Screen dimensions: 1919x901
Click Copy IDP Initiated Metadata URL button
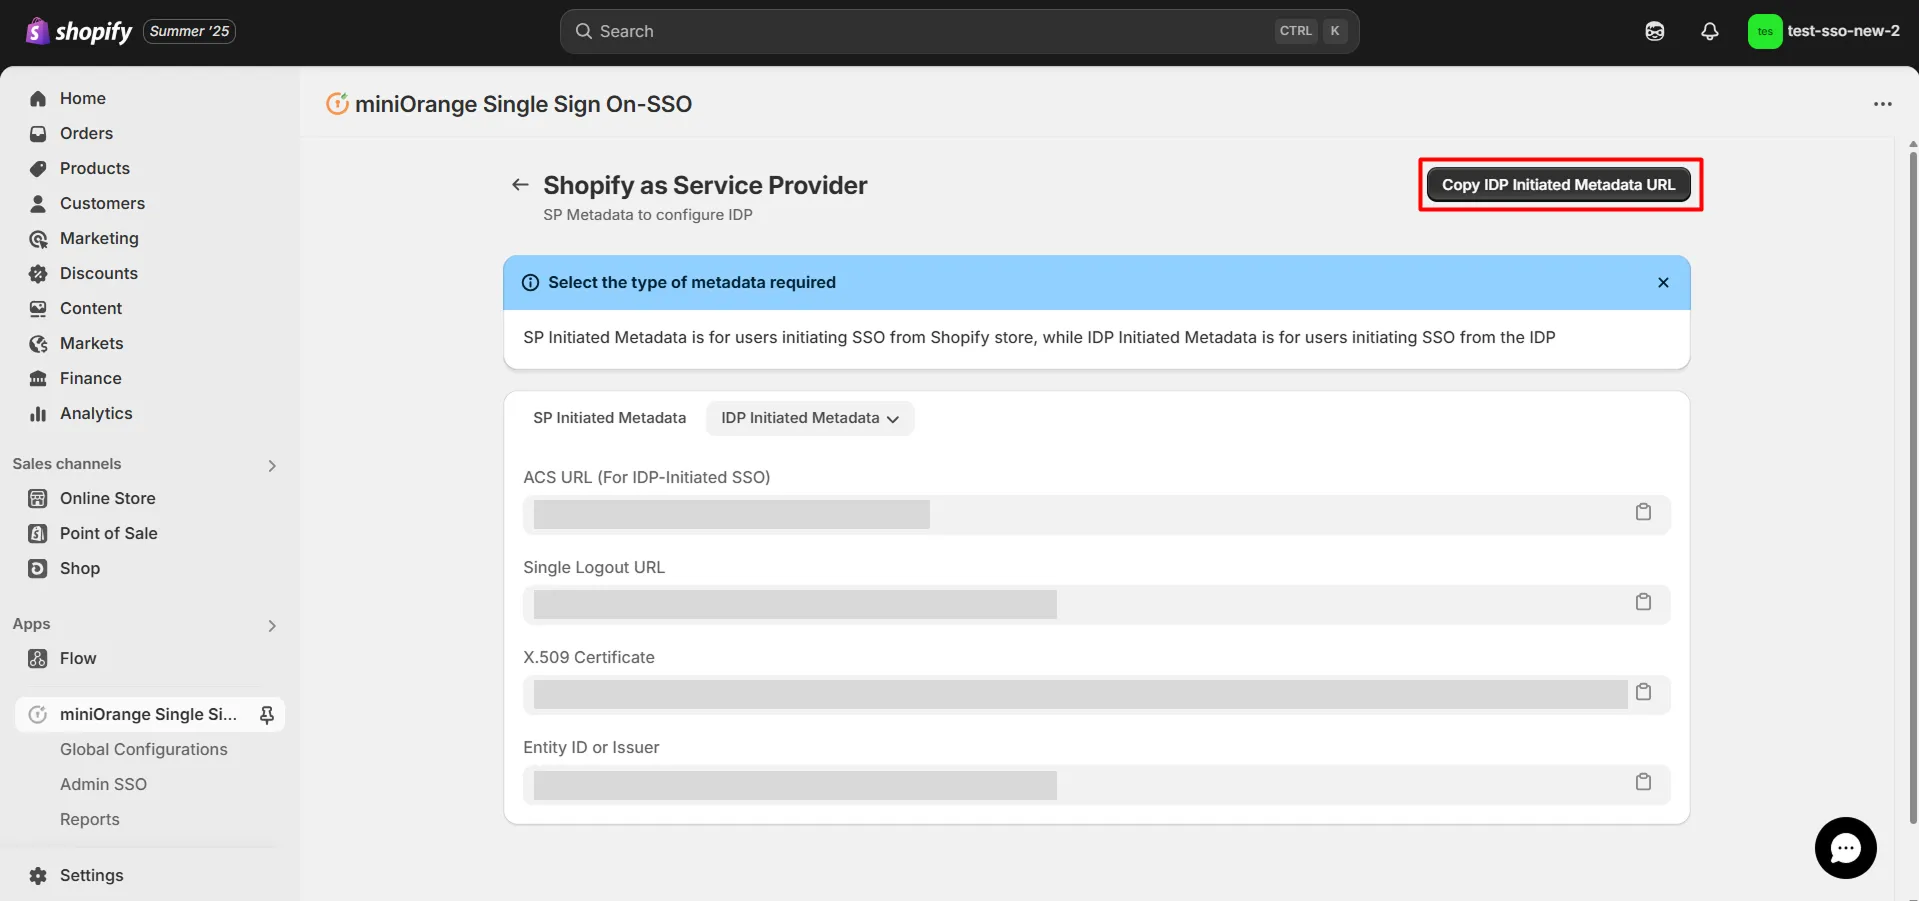pyautogui.click(x=1558, y=185)
